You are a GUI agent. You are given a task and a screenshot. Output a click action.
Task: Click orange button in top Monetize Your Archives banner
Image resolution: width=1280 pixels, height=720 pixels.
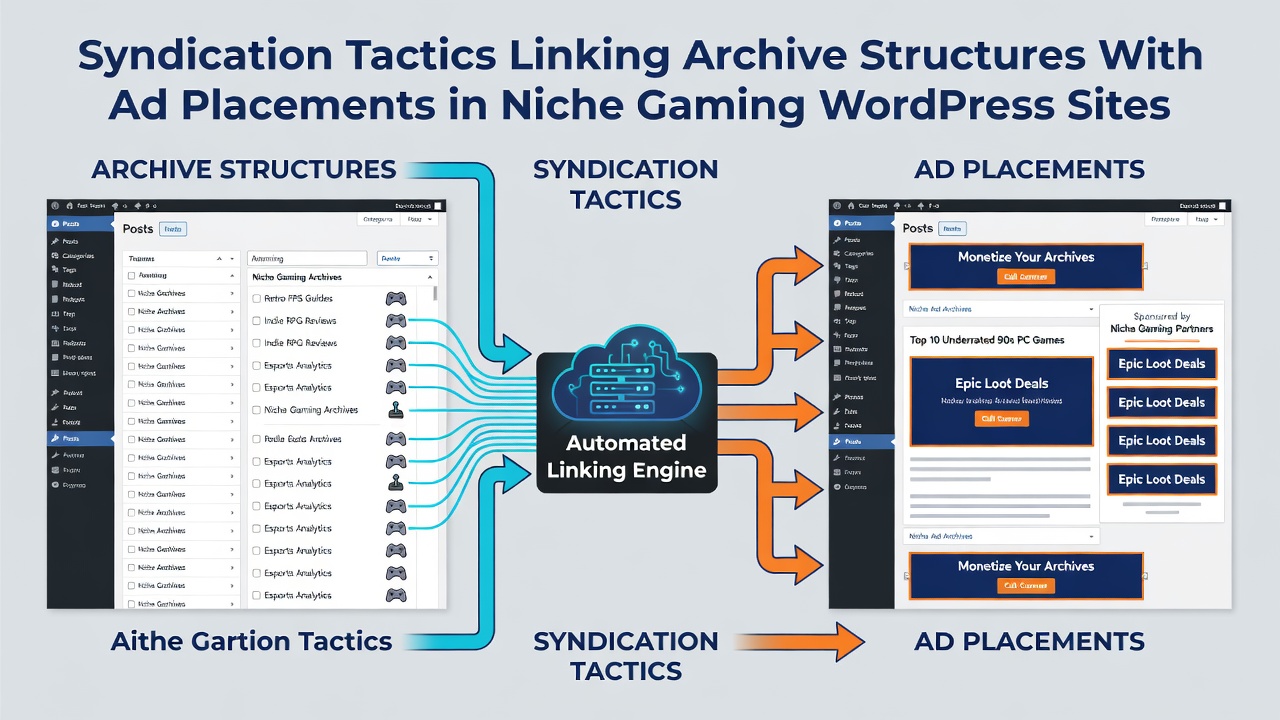[1026, 276]
